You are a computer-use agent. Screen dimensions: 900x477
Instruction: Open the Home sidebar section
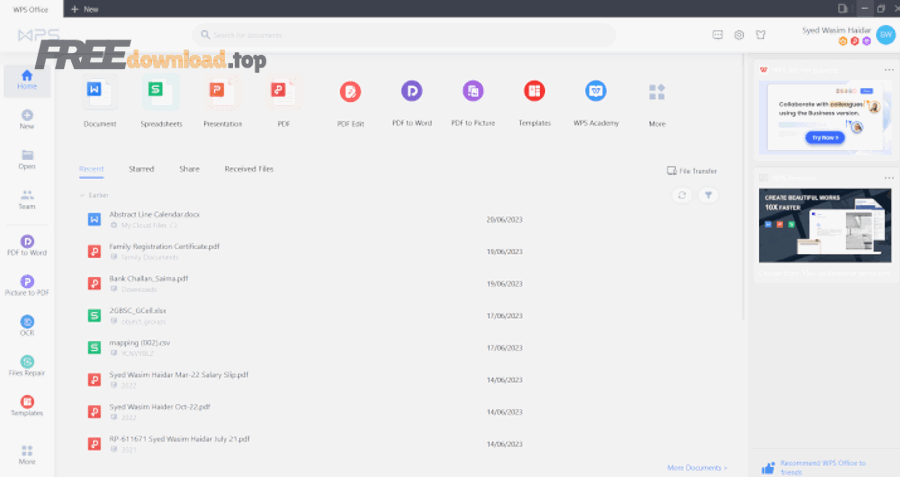26,80
